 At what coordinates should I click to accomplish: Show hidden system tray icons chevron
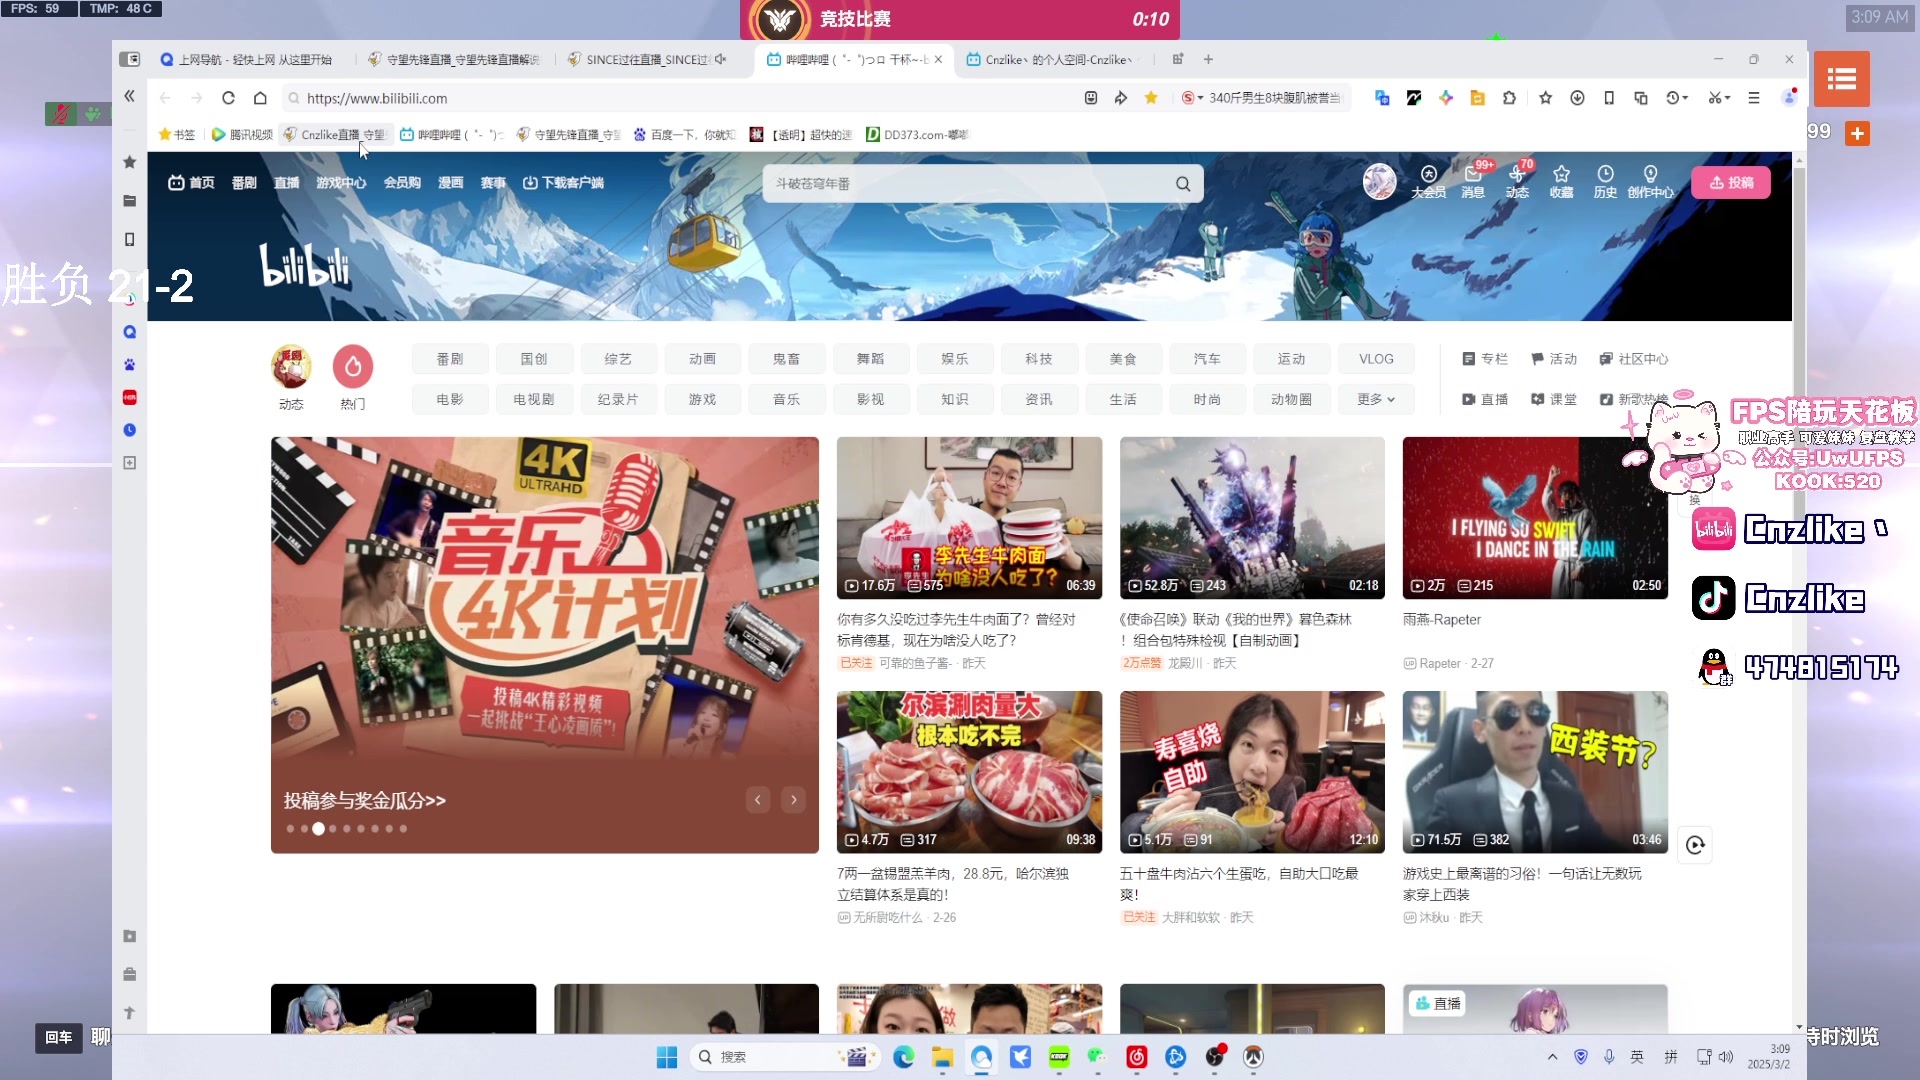click(1552, 1057)
